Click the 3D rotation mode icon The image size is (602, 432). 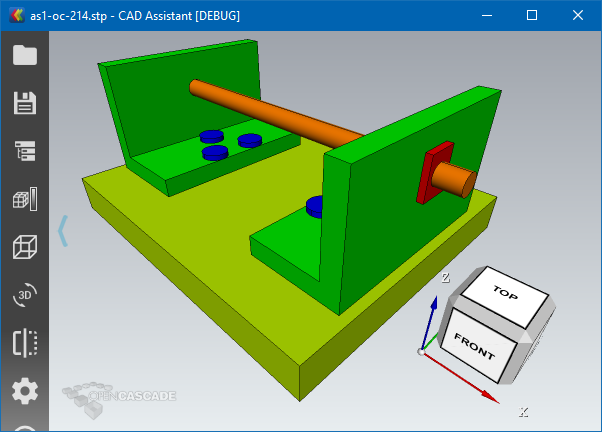pos(24,295)
